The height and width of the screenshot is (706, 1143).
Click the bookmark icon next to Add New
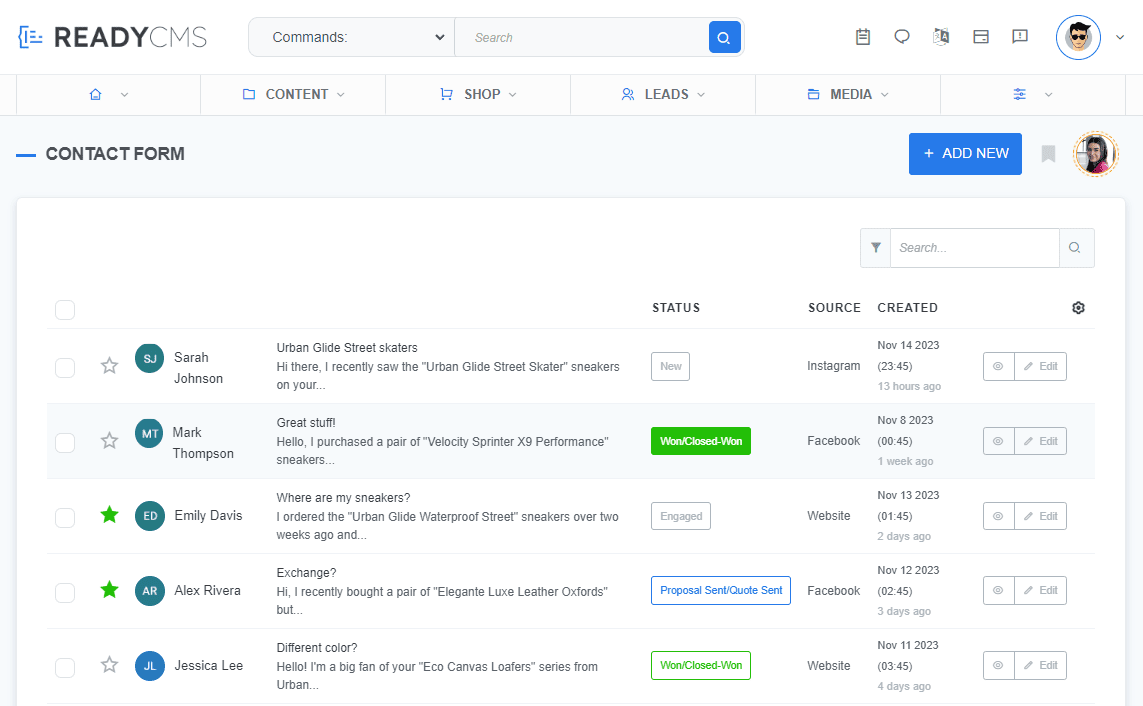coord(1048,154)
